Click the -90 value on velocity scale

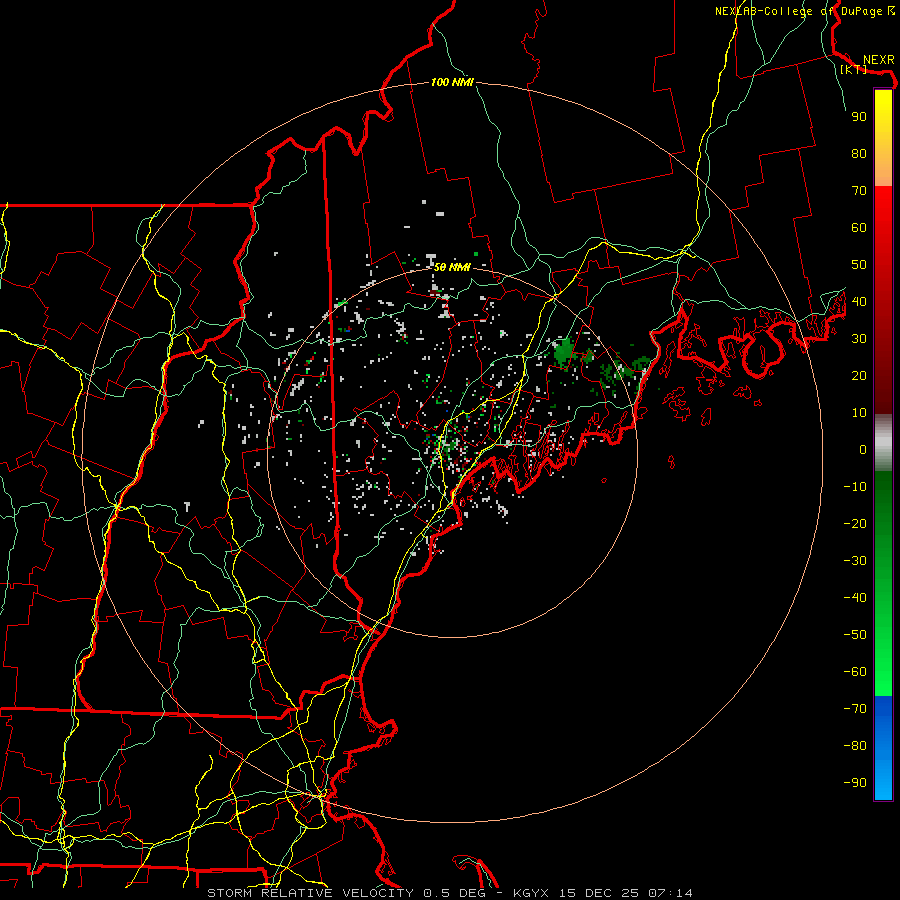pyautogui.click(x=855, y=783)
